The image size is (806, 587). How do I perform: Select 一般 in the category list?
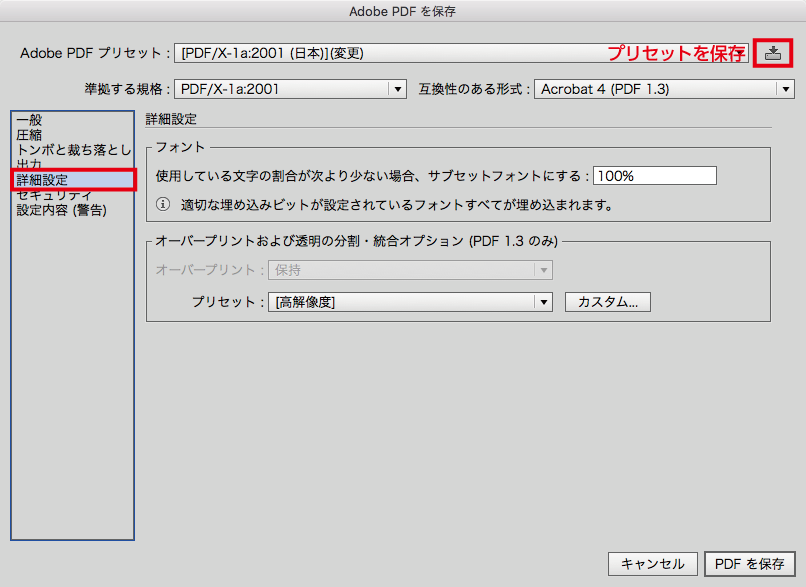coord(29,120)
